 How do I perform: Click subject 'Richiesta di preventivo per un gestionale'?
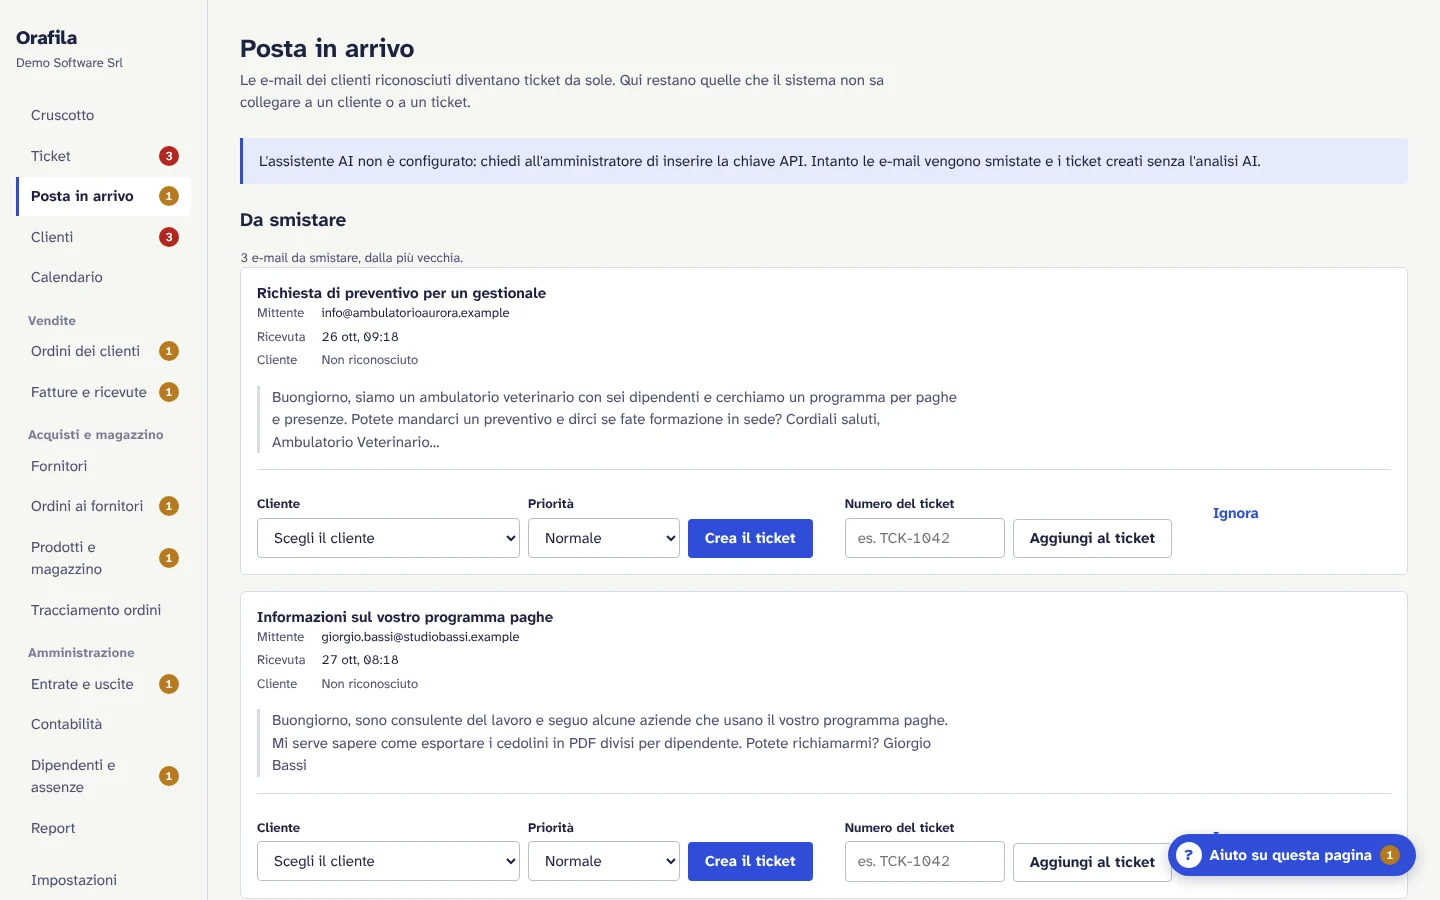click(401, 293)
